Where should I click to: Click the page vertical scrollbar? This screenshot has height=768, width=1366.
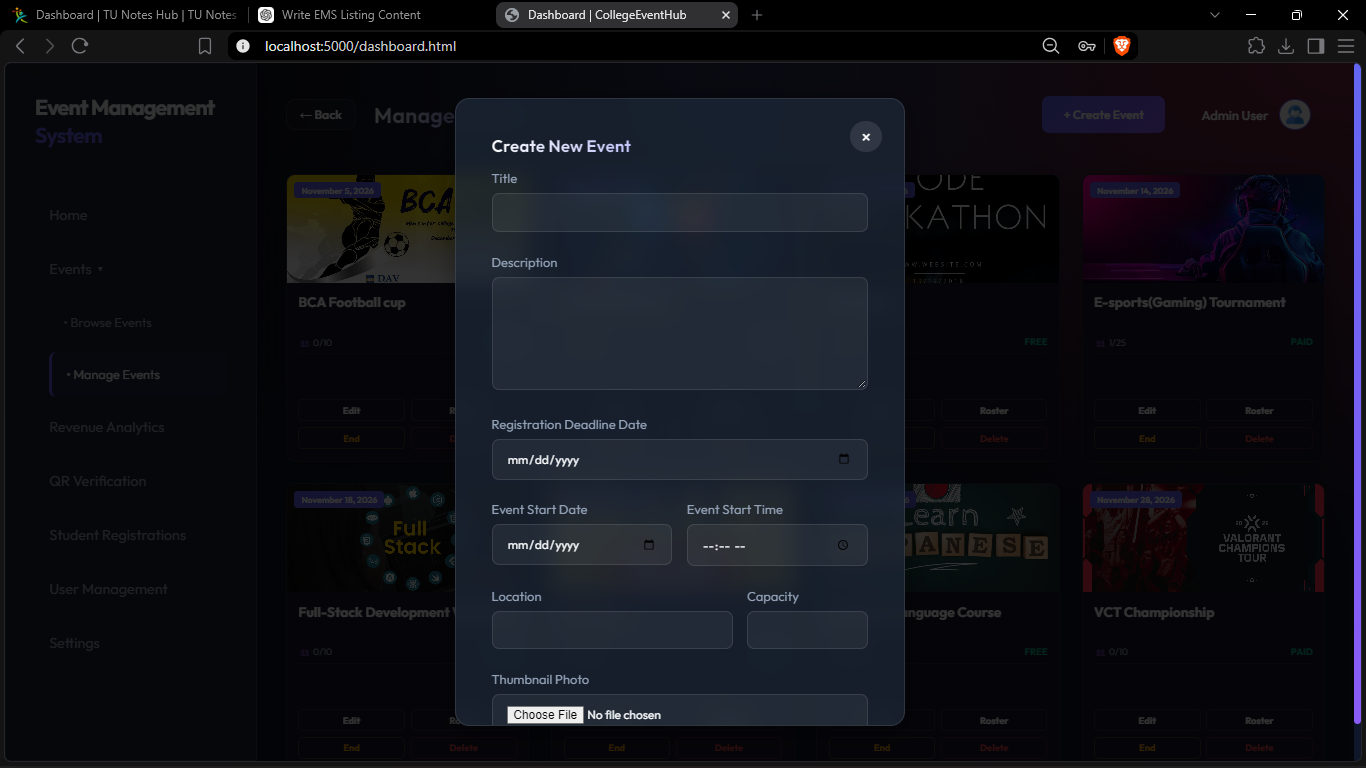tap(1357, 394)
